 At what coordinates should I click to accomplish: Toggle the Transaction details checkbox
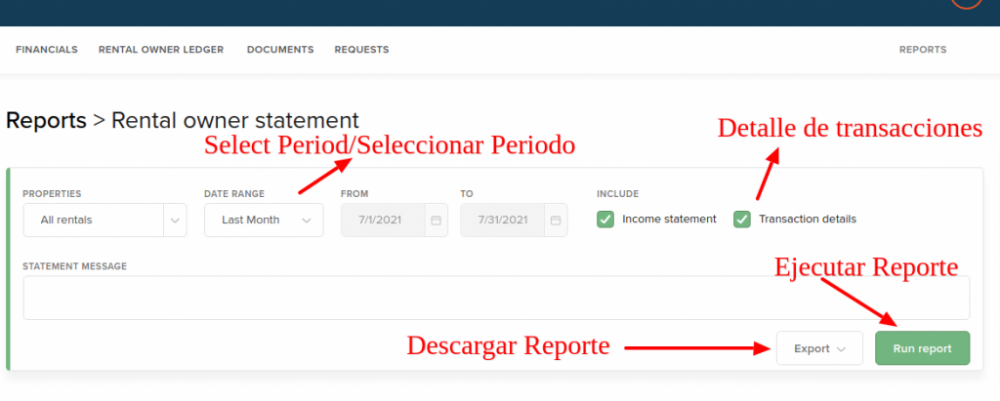click(x=742, y=219)
